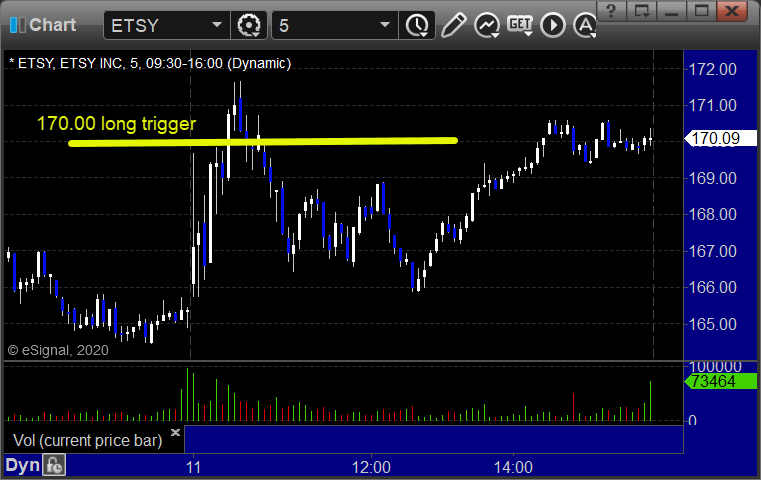Select the pencil drawing tool

(453, 25)
